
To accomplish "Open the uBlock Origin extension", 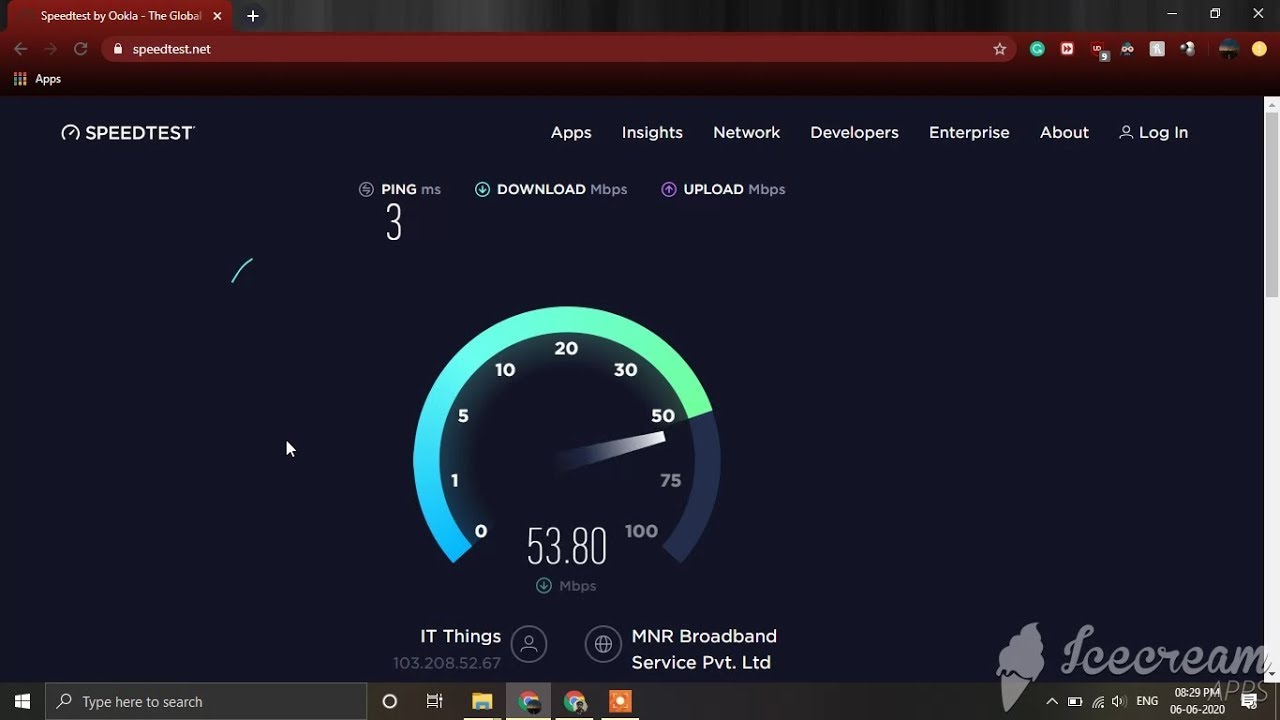I will [x=1099, y=50].
